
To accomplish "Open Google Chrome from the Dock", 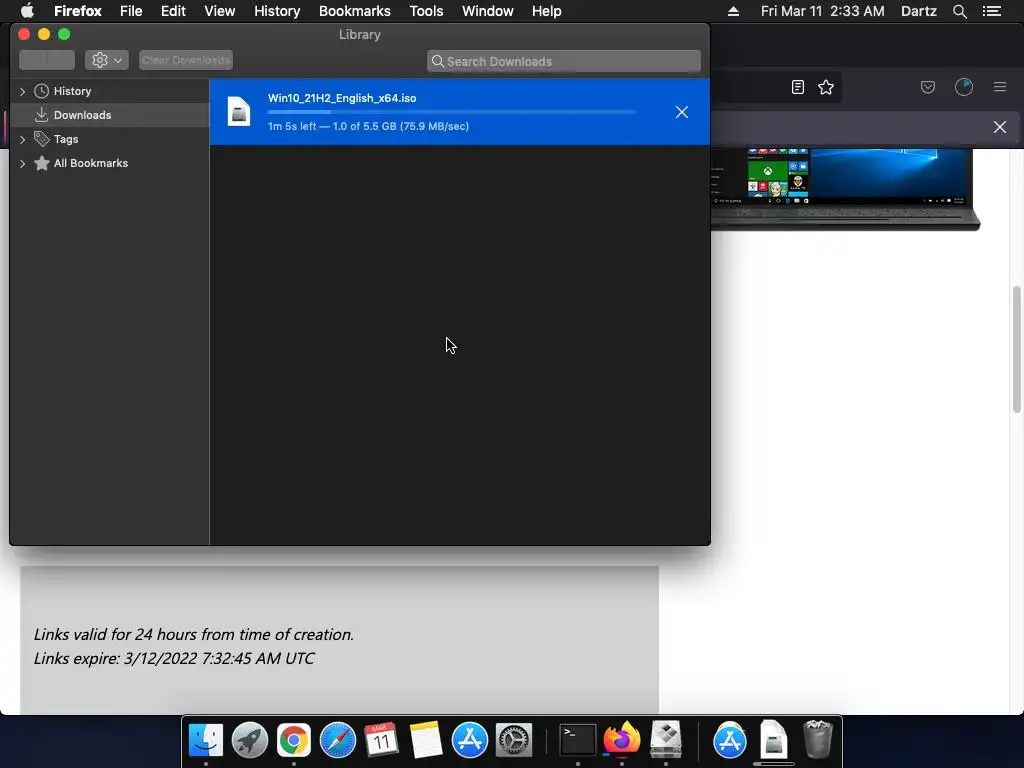I will [294, 740].
